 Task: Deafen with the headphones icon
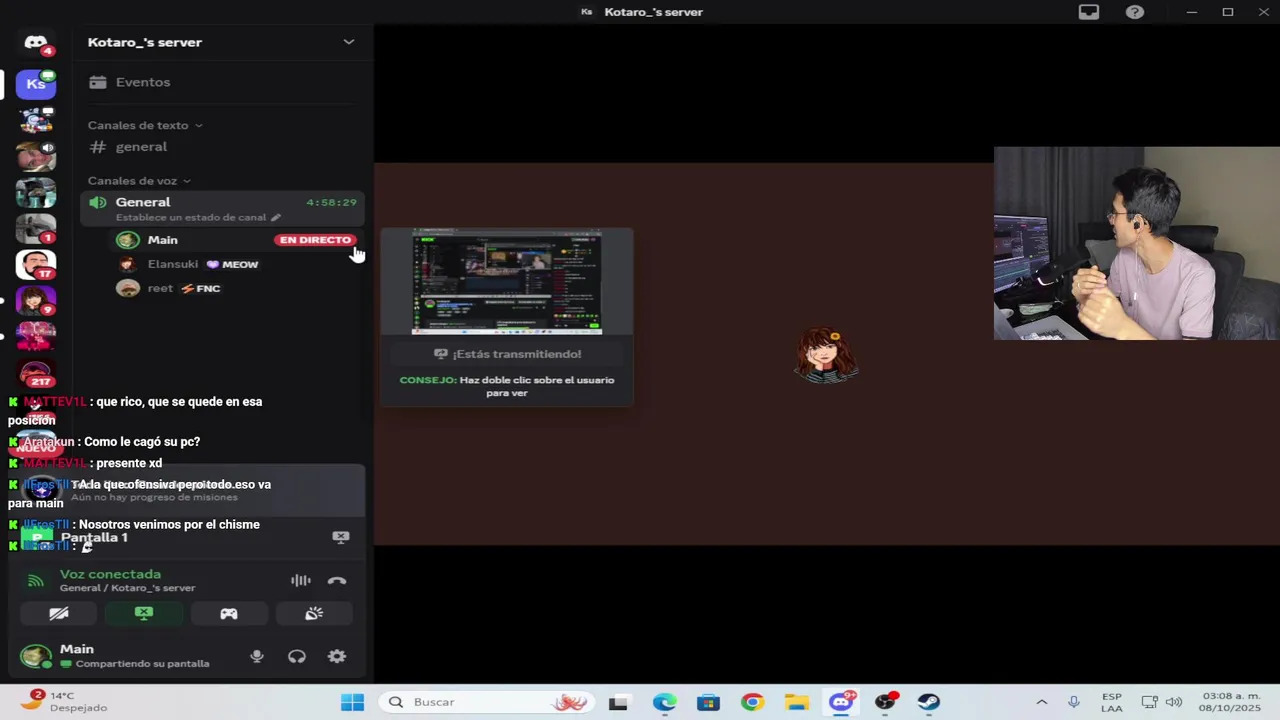297,656
